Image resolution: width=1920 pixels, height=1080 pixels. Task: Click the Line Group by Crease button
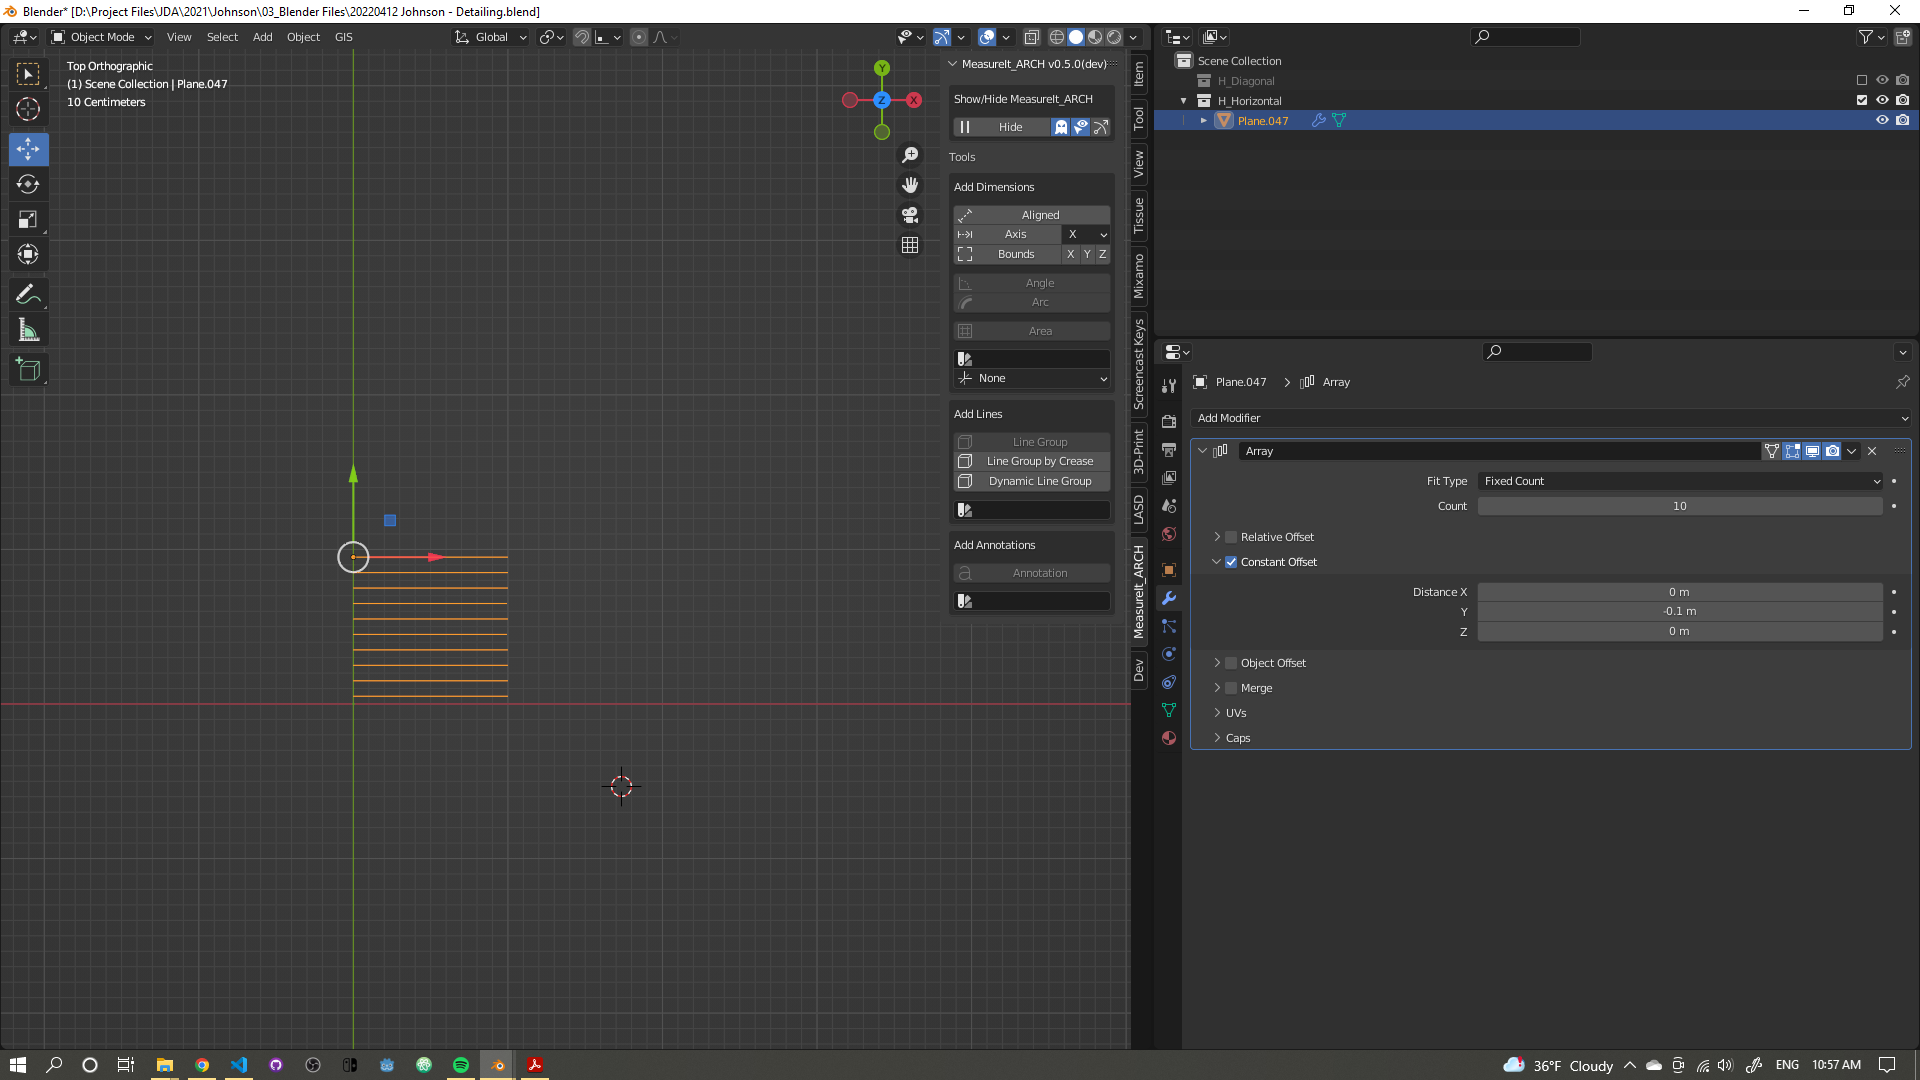point(1032,461)
